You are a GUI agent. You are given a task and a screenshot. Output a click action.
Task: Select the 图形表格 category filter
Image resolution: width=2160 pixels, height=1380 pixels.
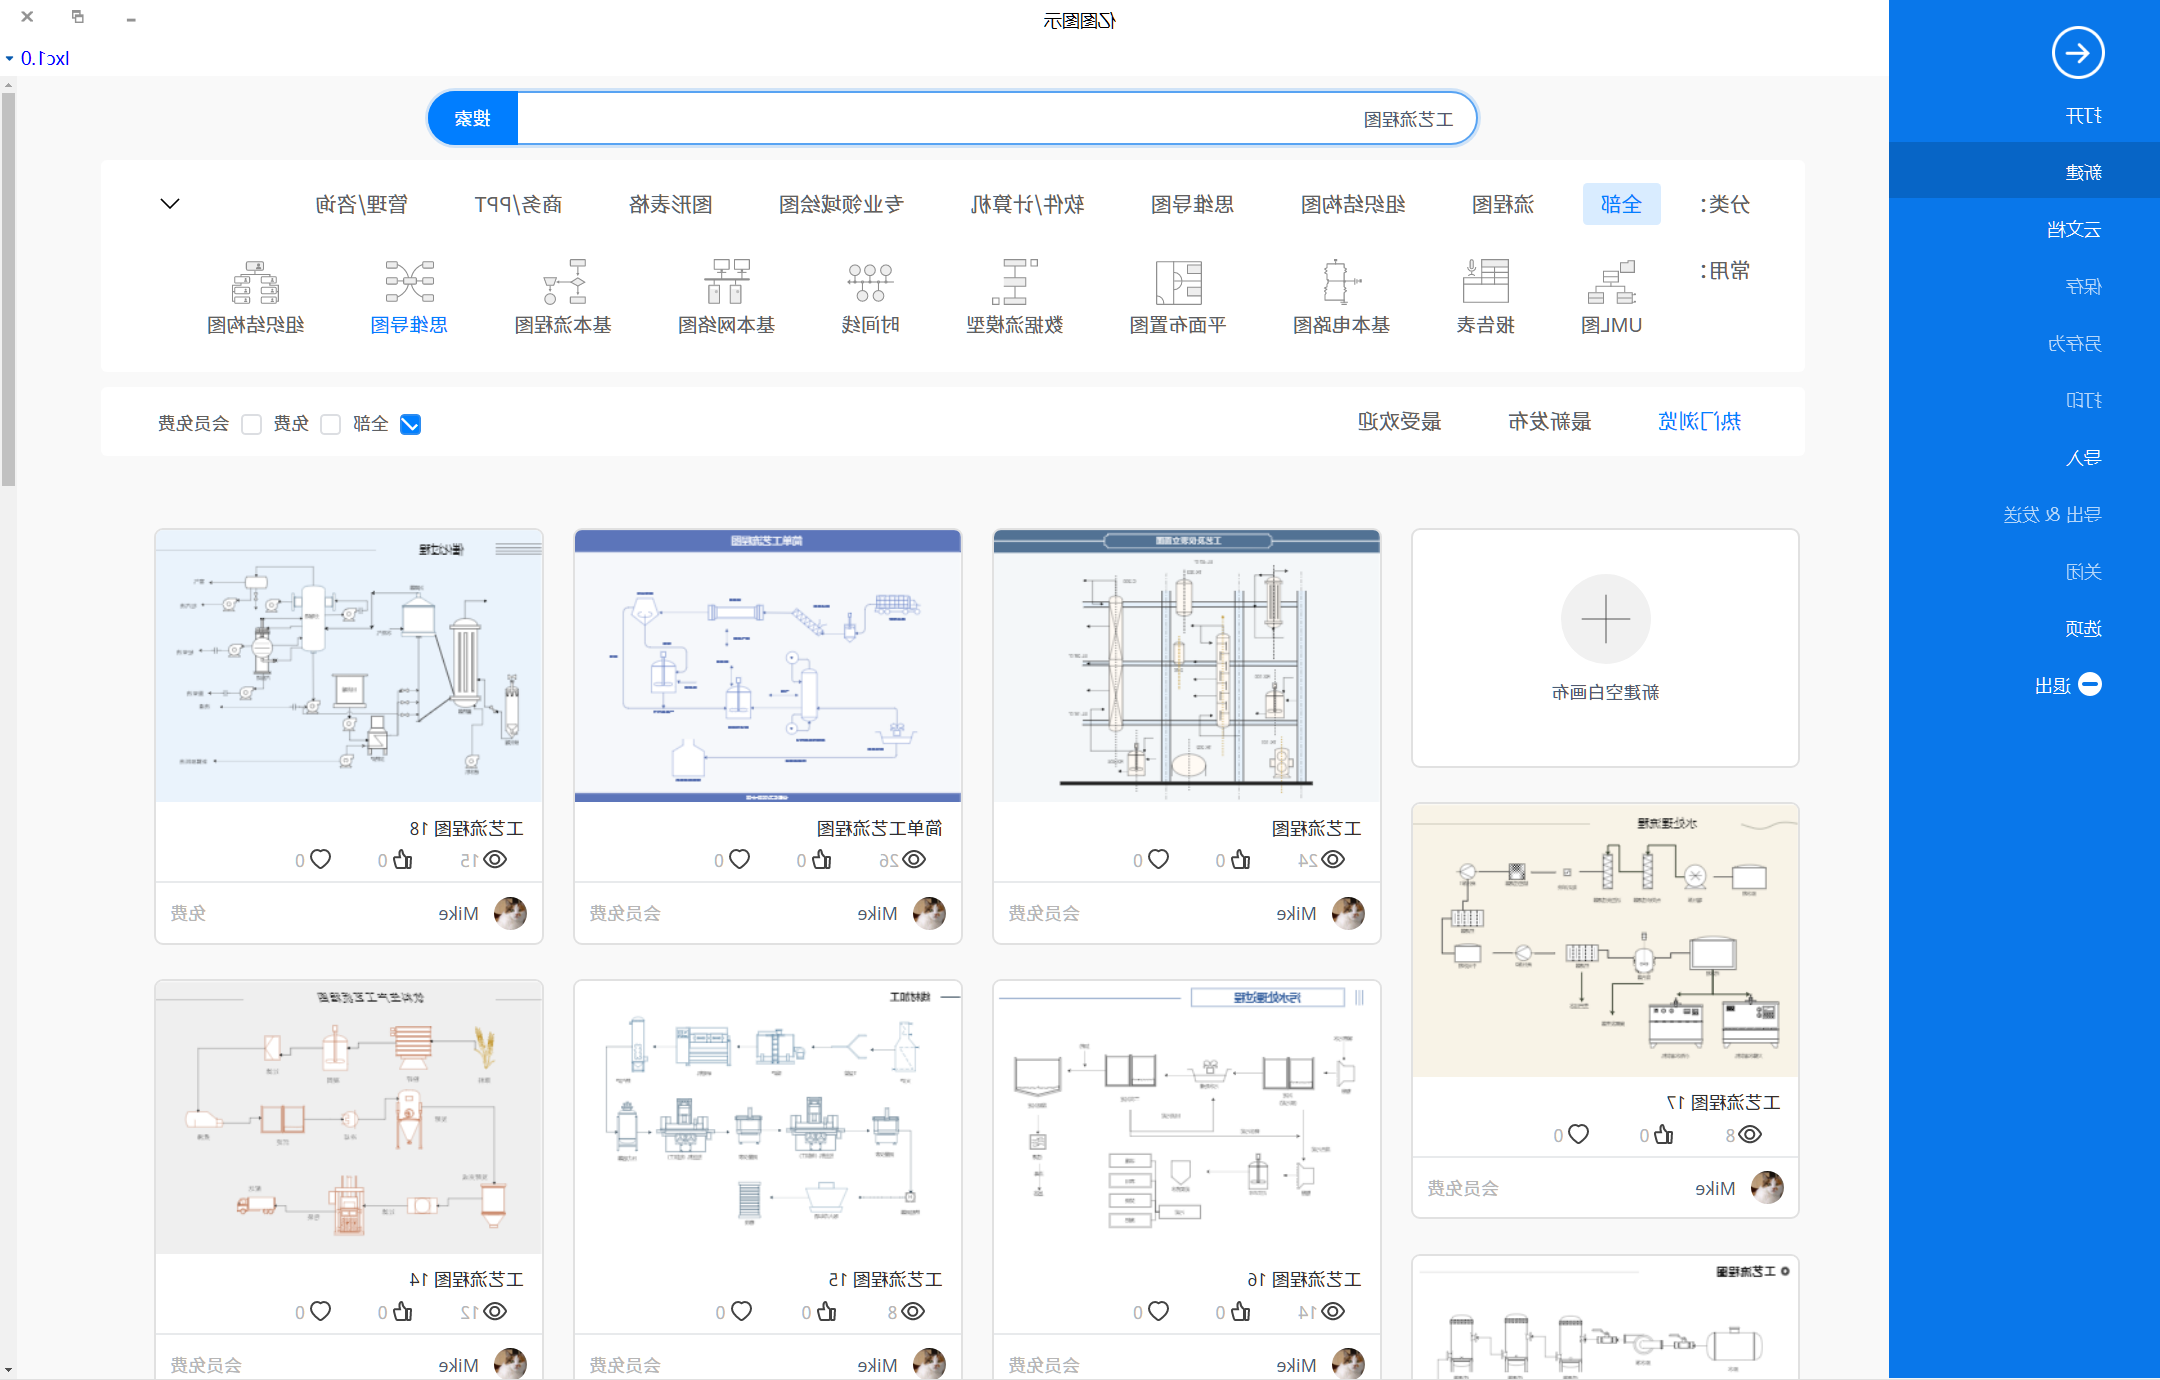[x=670, y=204]
